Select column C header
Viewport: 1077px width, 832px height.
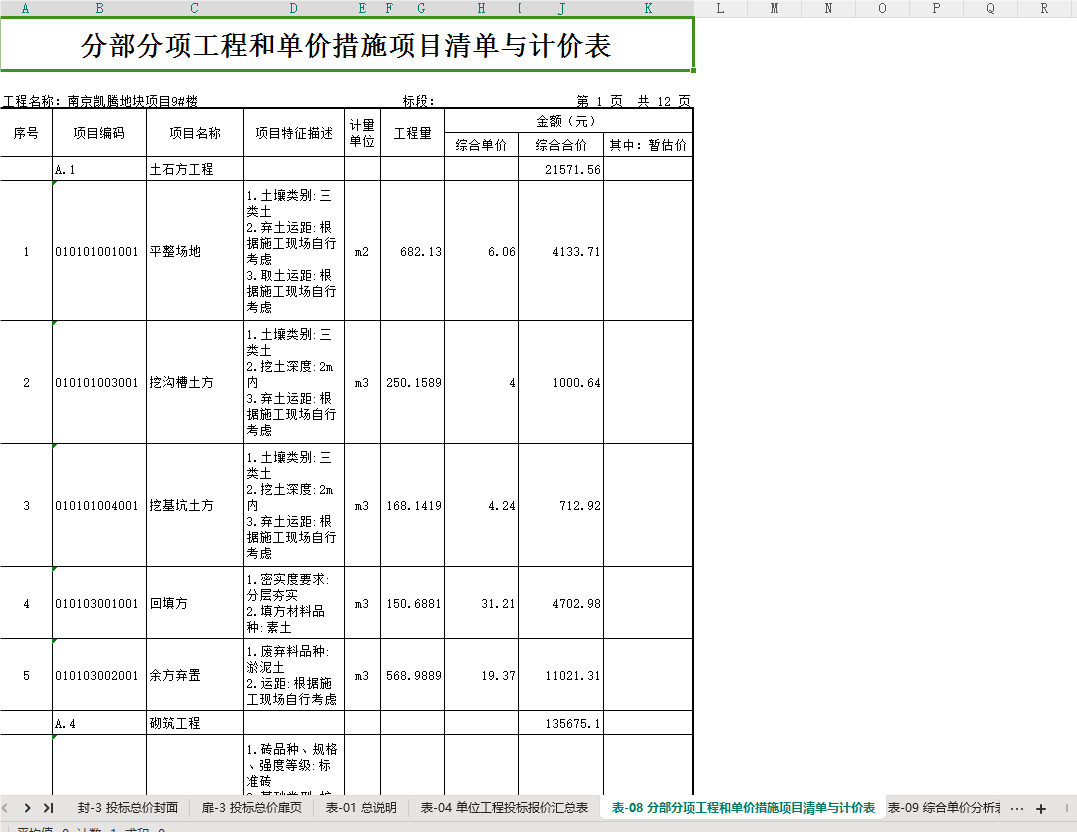click(194, 8)
